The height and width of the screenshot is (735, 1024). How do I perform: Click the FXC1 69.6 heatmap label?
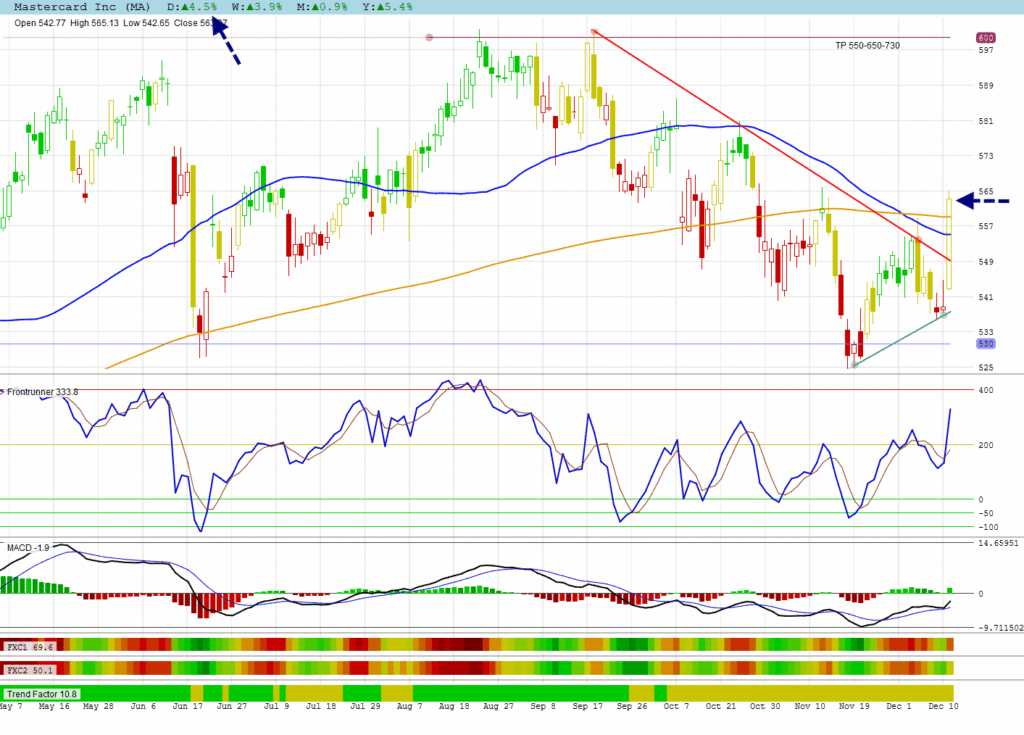tap(30, 647)
